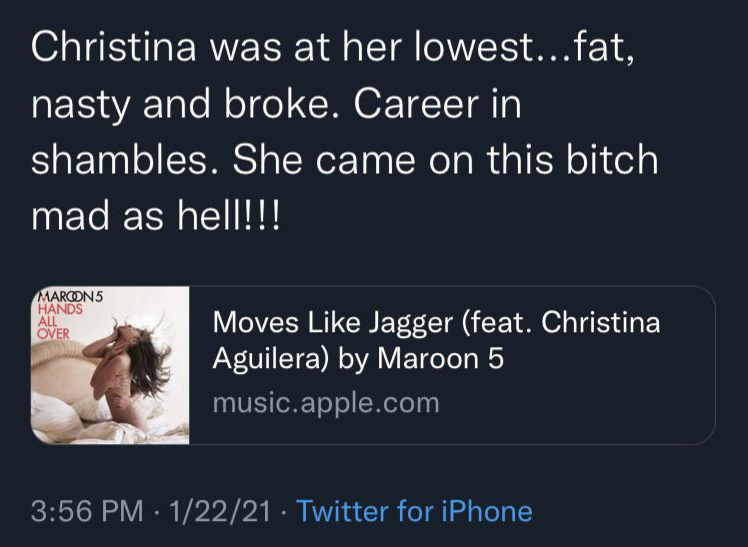Open the music.apple.com domain link
The width and height of the screenshot is (748, 547).
click(326, 403)
